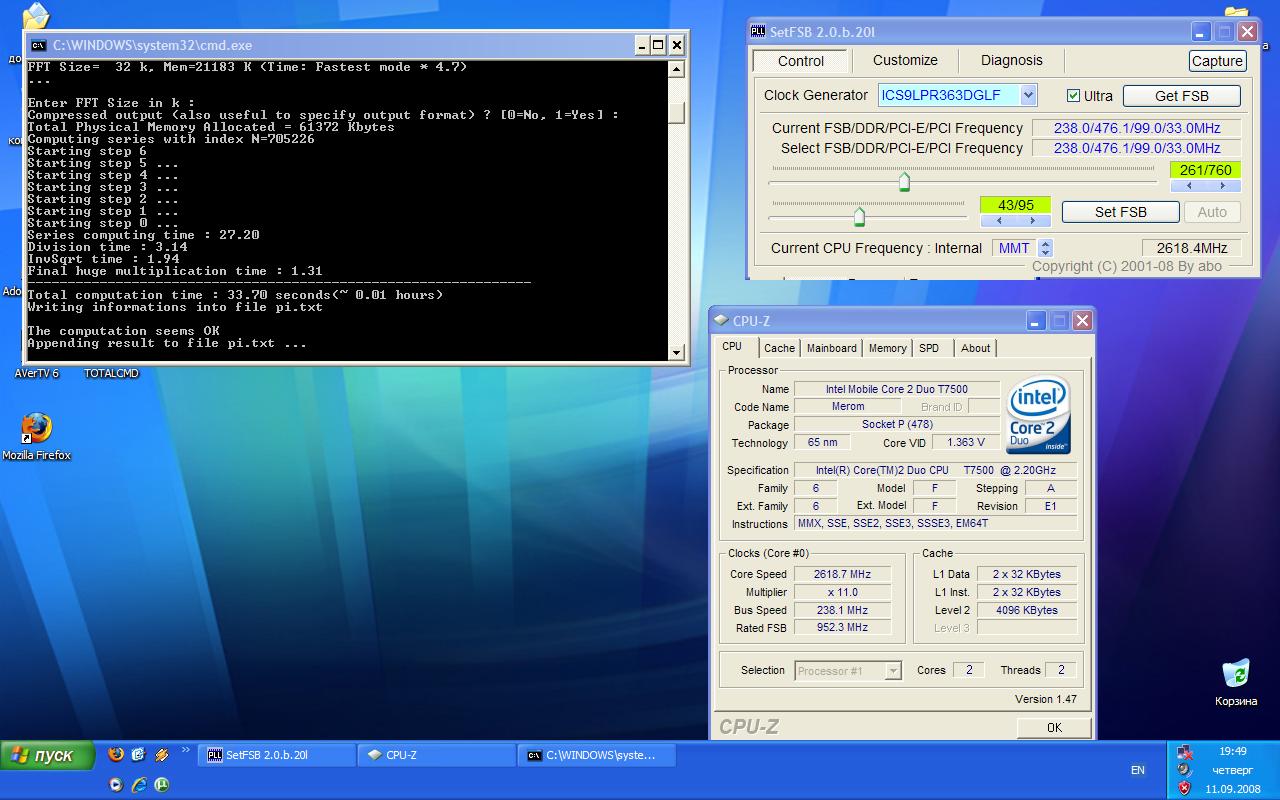Click the Level 2 cache value 4096 KBytes

1027,610
